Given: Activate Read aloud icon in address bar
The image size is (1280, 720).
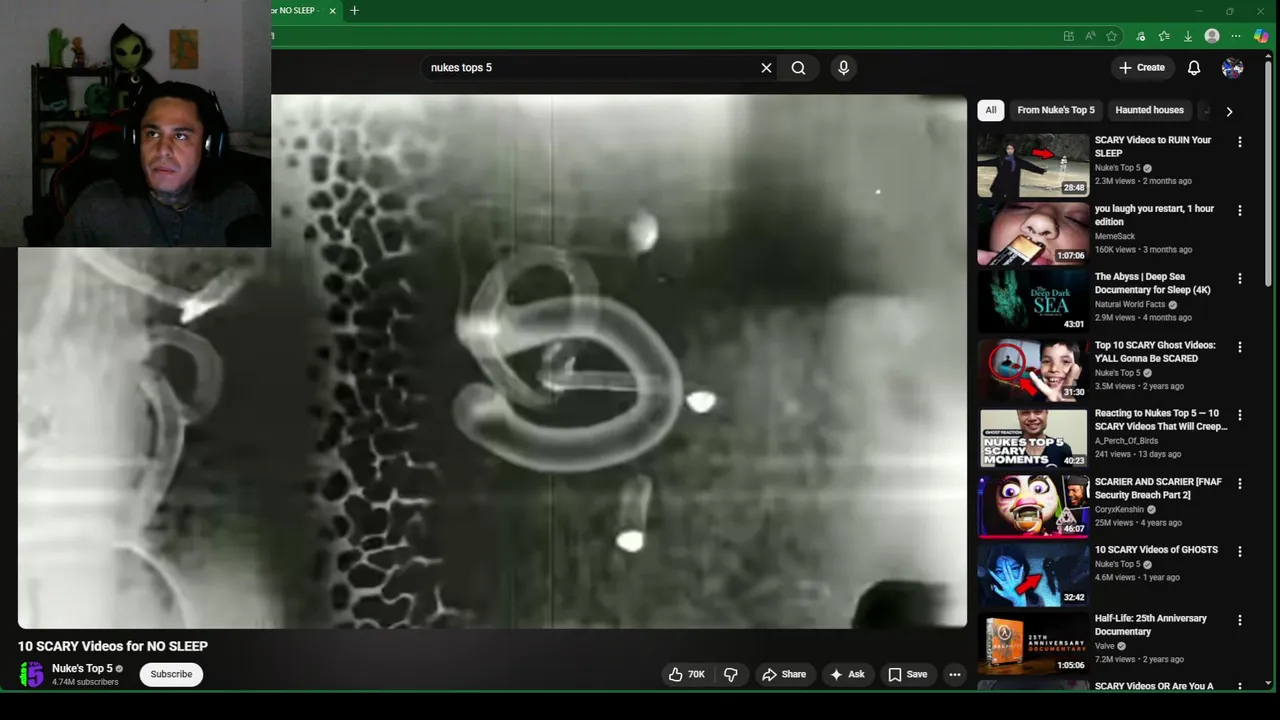Looking at the screenshot, I should [x=1090, y=36].
